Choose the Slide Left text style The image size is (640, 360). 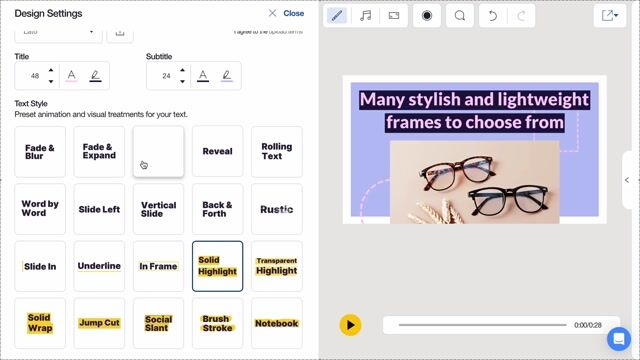[99, 209]
